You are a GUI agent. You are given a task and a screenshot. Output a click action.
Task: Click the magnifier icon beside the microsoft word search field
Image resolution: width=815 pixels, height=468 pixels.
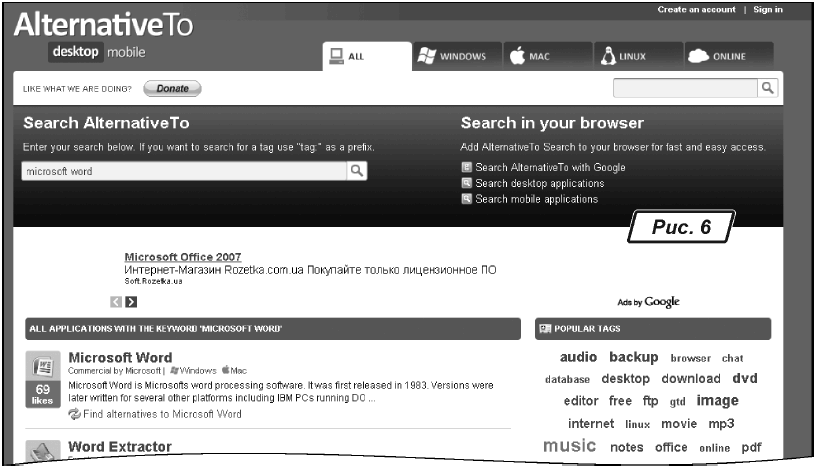357,171
